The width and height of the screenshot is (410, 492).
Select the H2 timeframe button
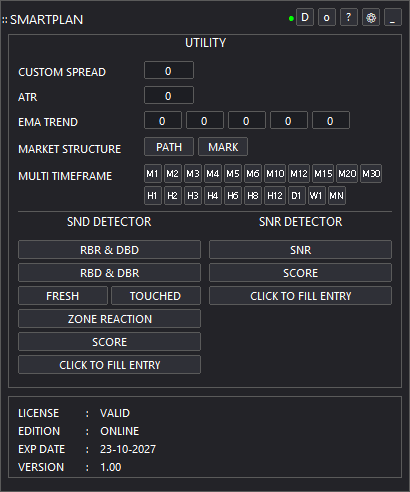pyautogui.click(x=173, y=196)
